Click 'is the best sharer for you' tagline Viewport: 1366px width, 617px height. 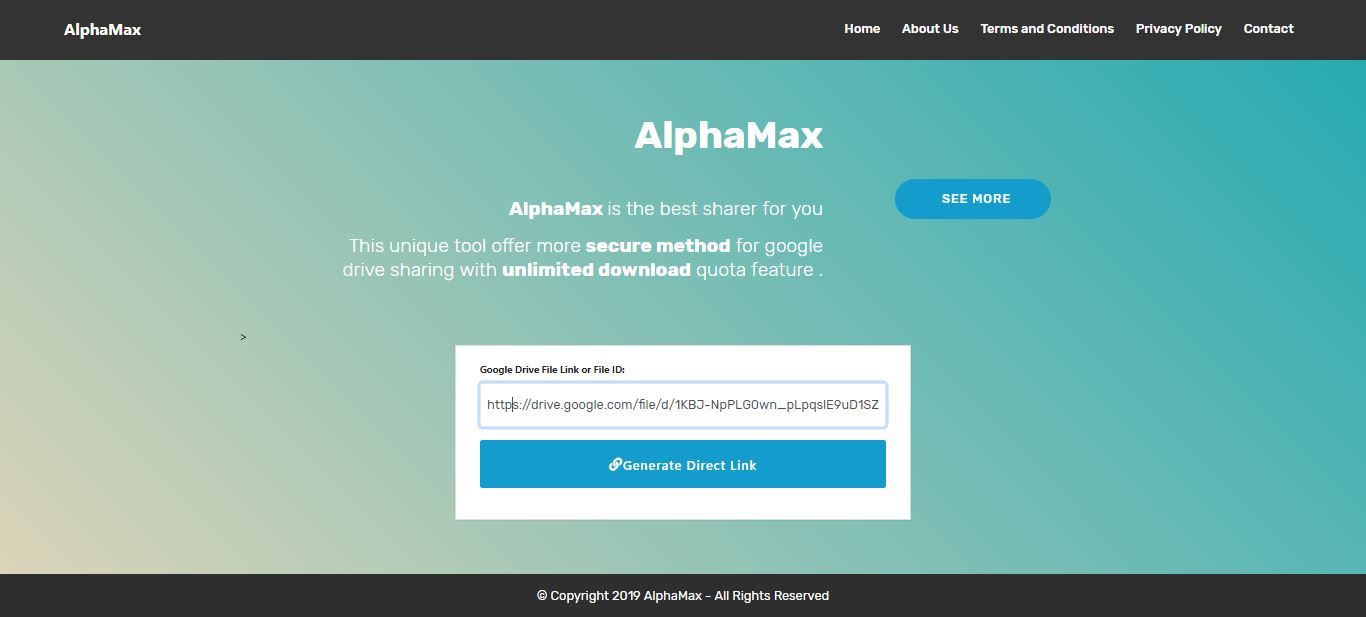[x=715, y=209]
